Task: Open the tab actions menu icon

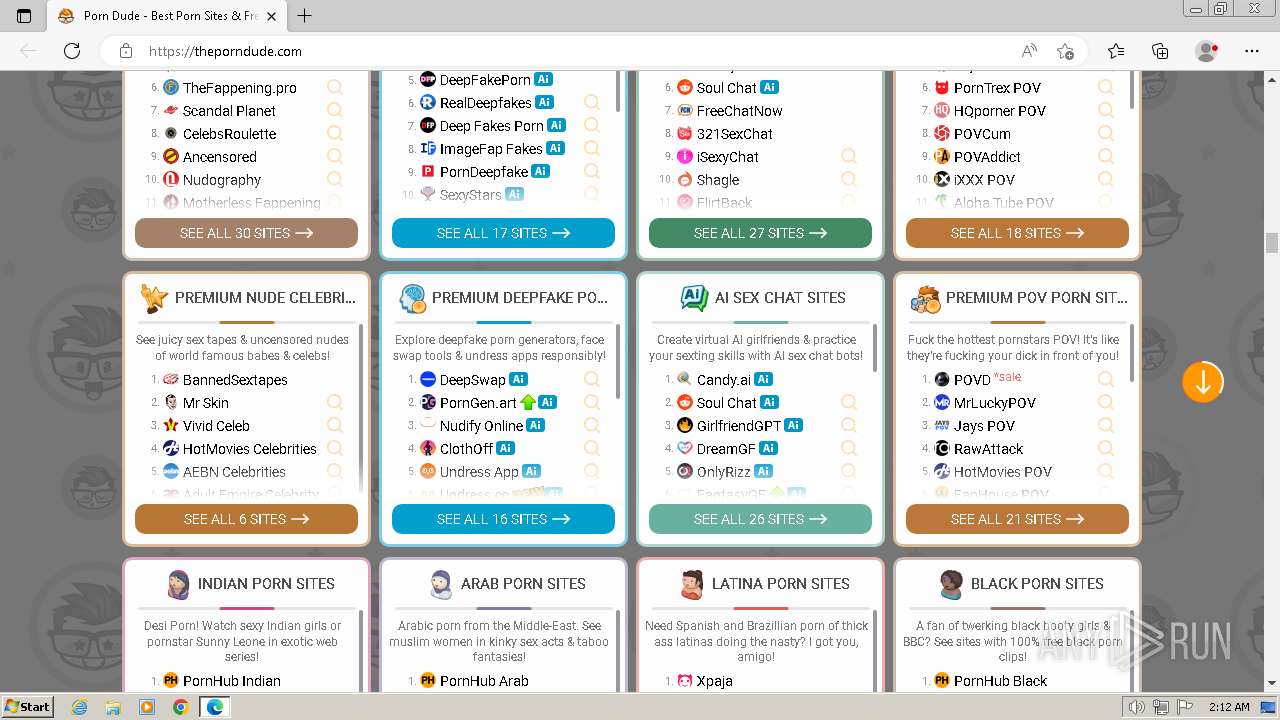Action: click(x=24, y=16)
